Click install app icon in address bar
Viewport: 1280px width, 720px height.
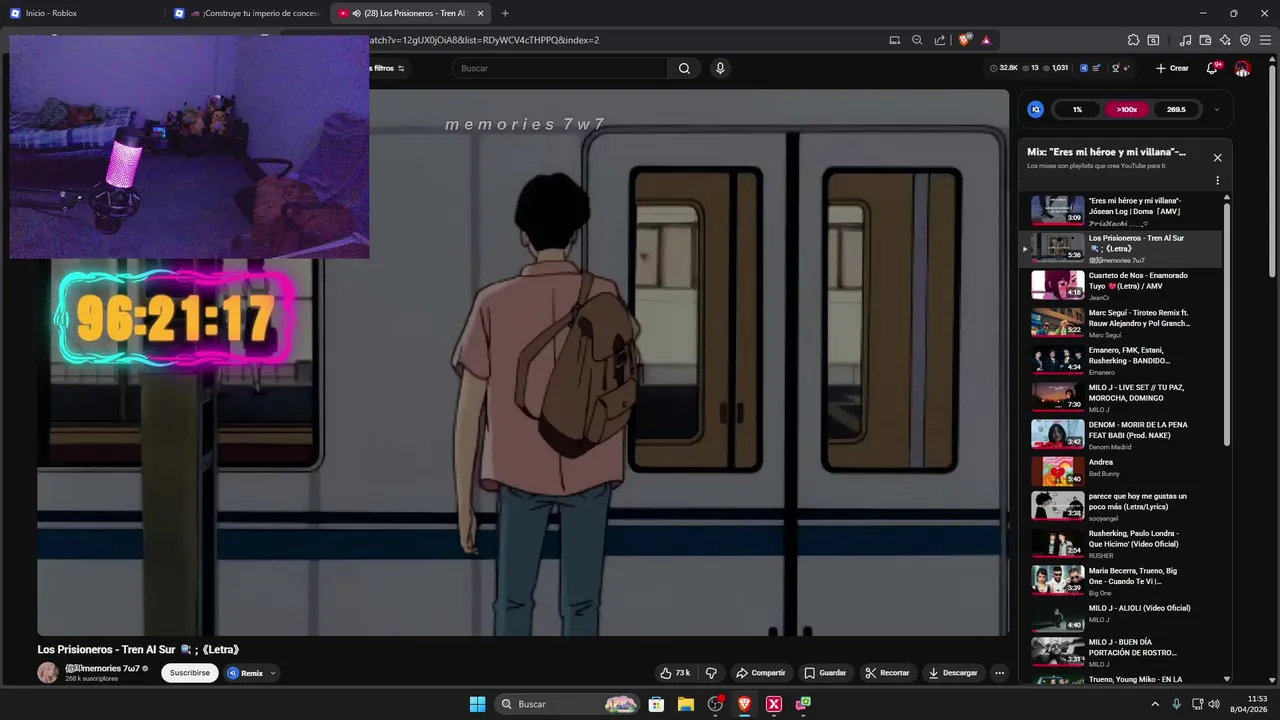tap(894, 40)
